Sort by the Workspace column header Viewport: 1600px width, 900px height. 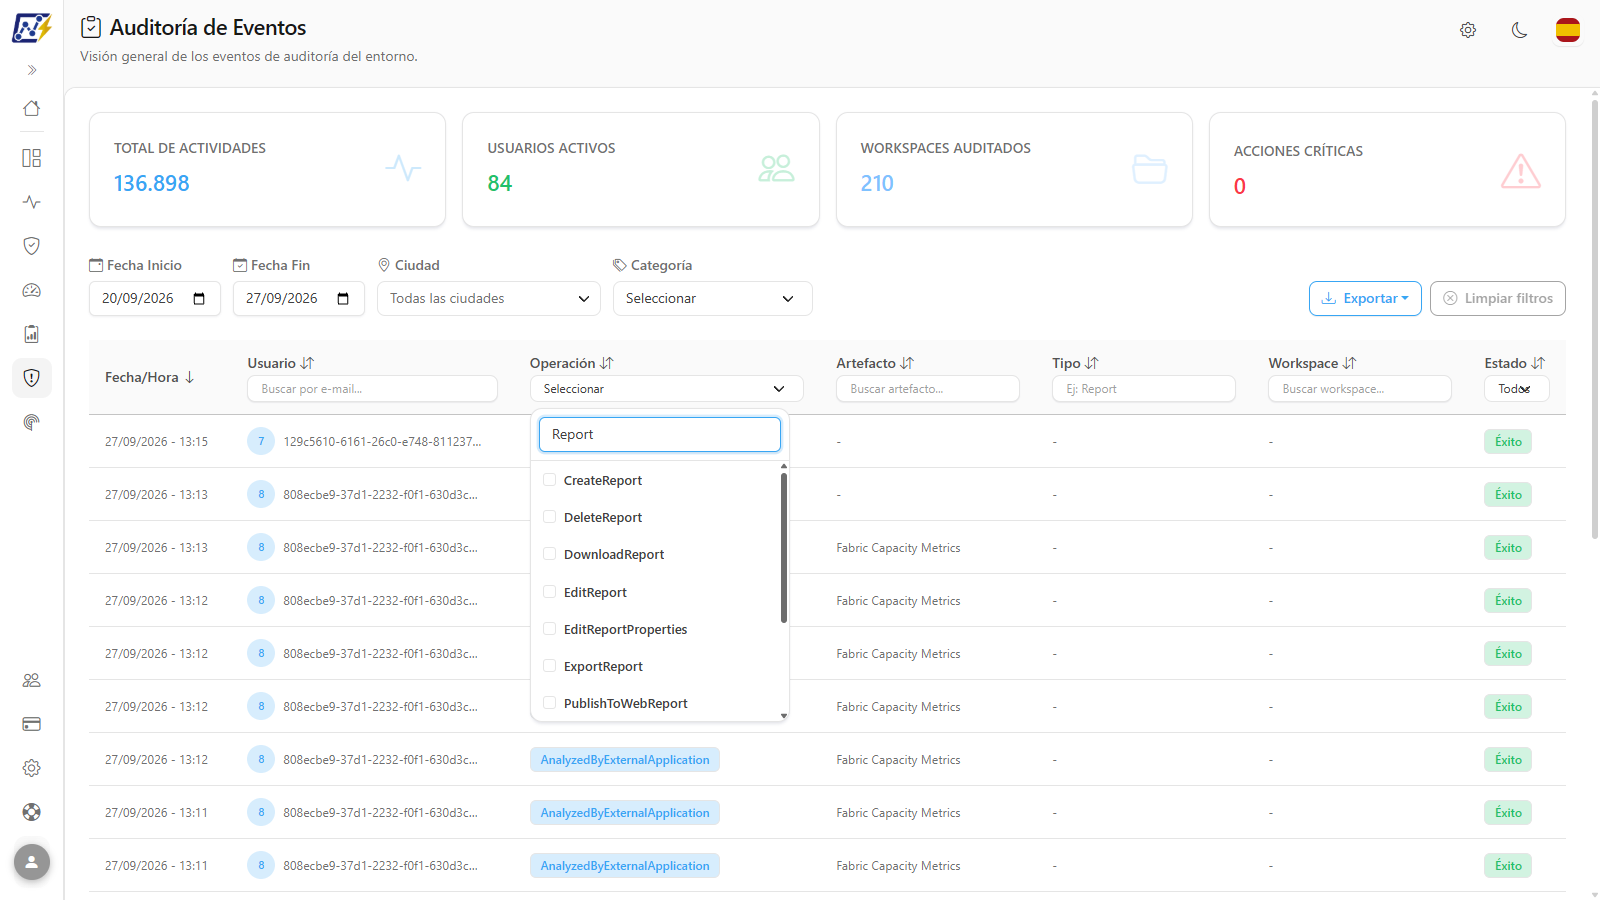pos(1313,363)
